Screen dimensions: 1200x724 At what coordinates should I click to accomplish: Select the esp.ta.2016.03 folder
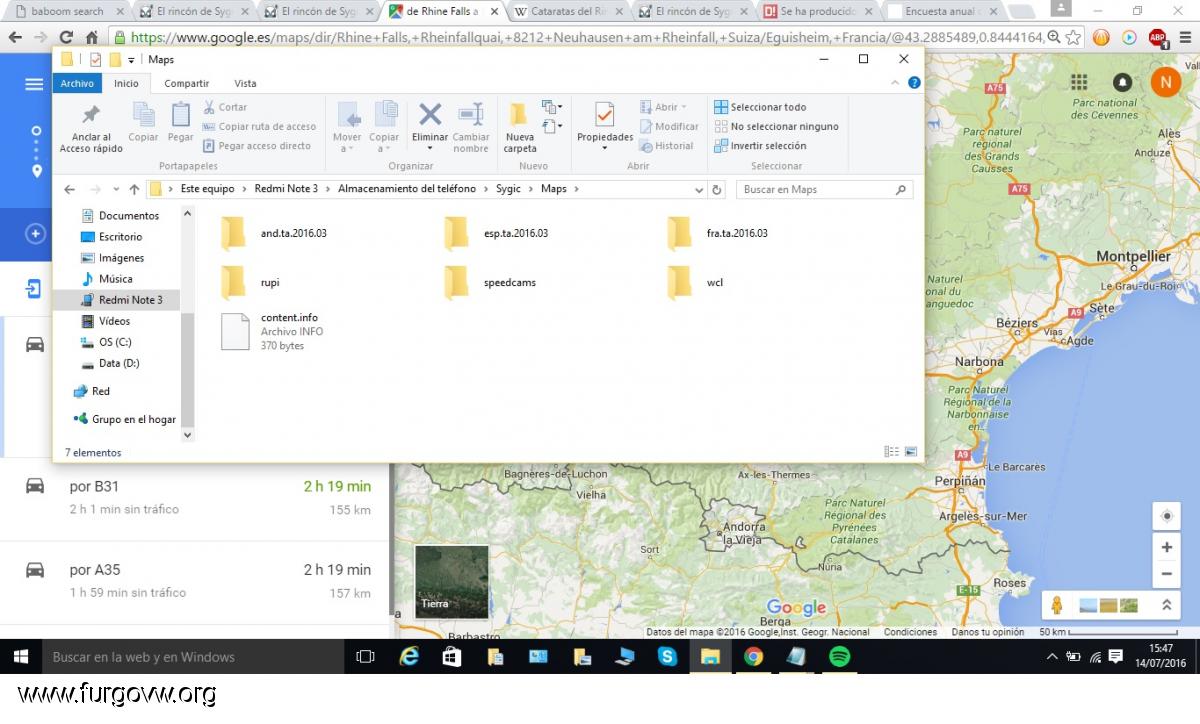click(497, 233)
